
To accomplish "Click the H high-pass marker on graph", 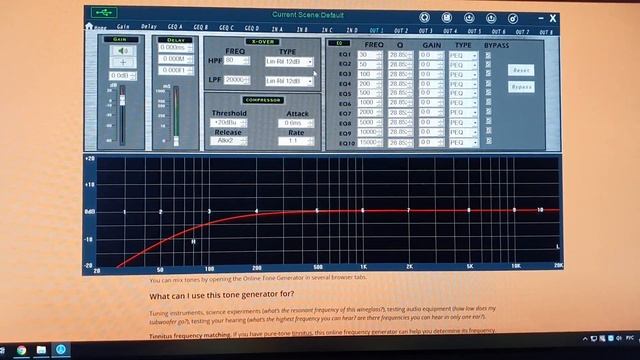I will click(193, 242).
